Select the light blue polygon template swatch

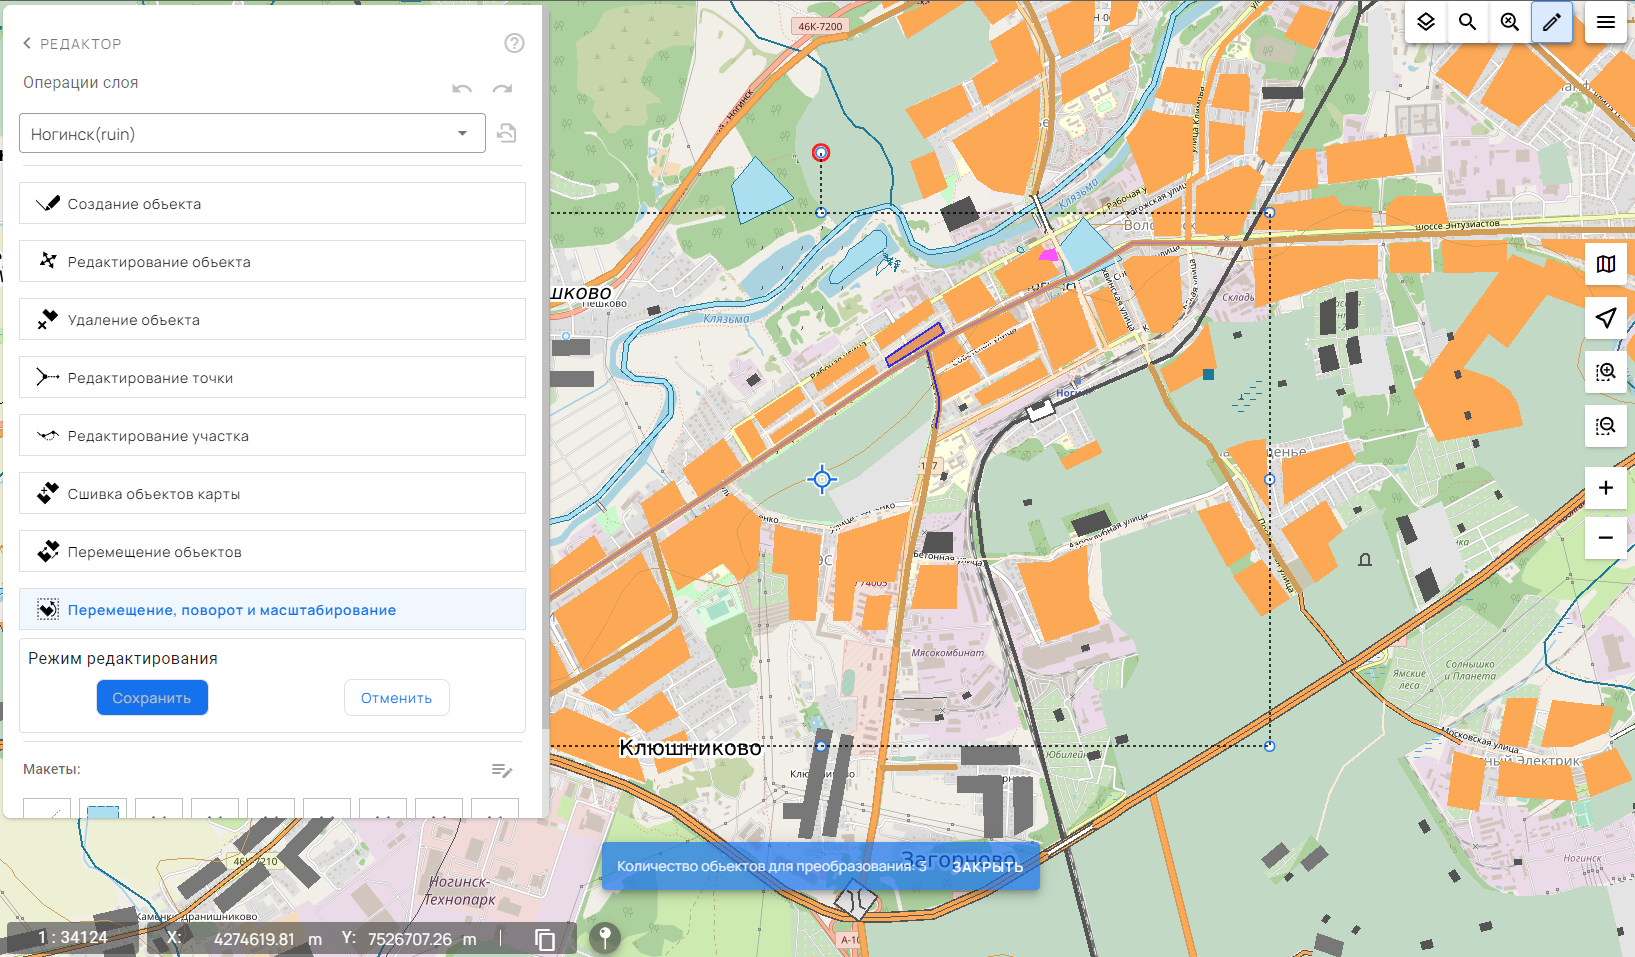point(103,809)
